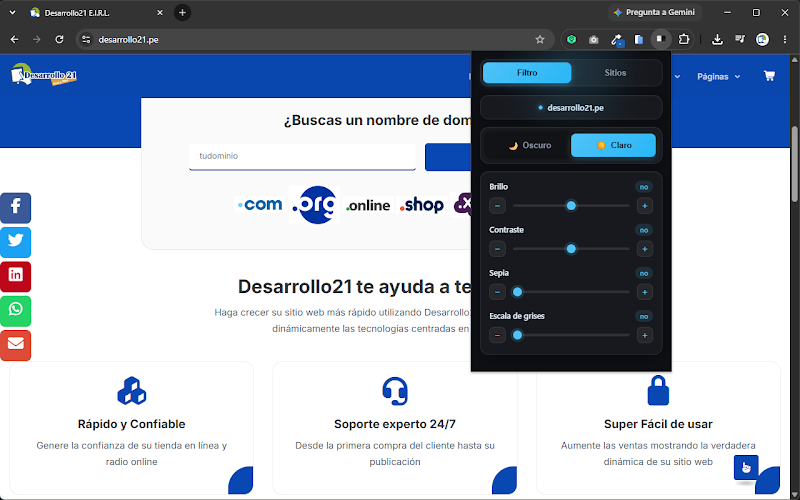Open Chrome three-dot menu
Screen dimensions: 800x500
tap(785, 39)
